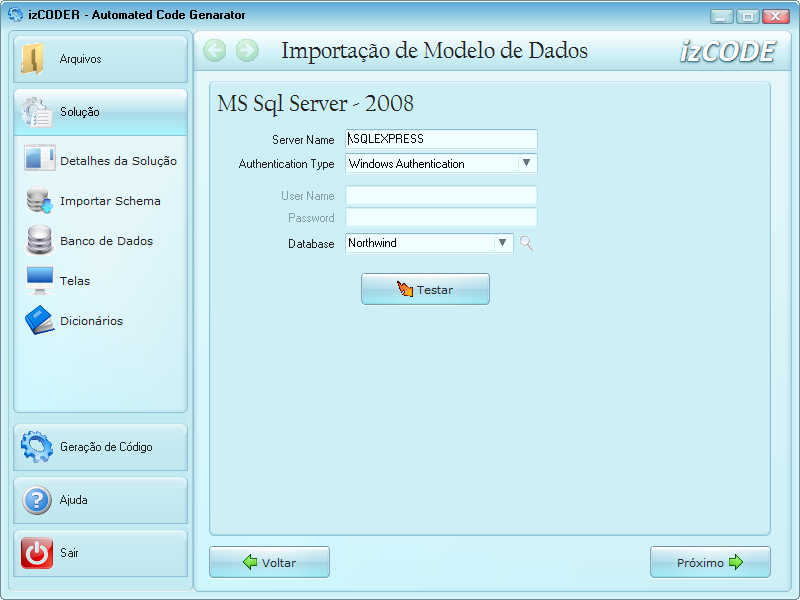The height and width of the screenshot is (600, 800).
Task: Click the Sair label
Action: point(69,553)
